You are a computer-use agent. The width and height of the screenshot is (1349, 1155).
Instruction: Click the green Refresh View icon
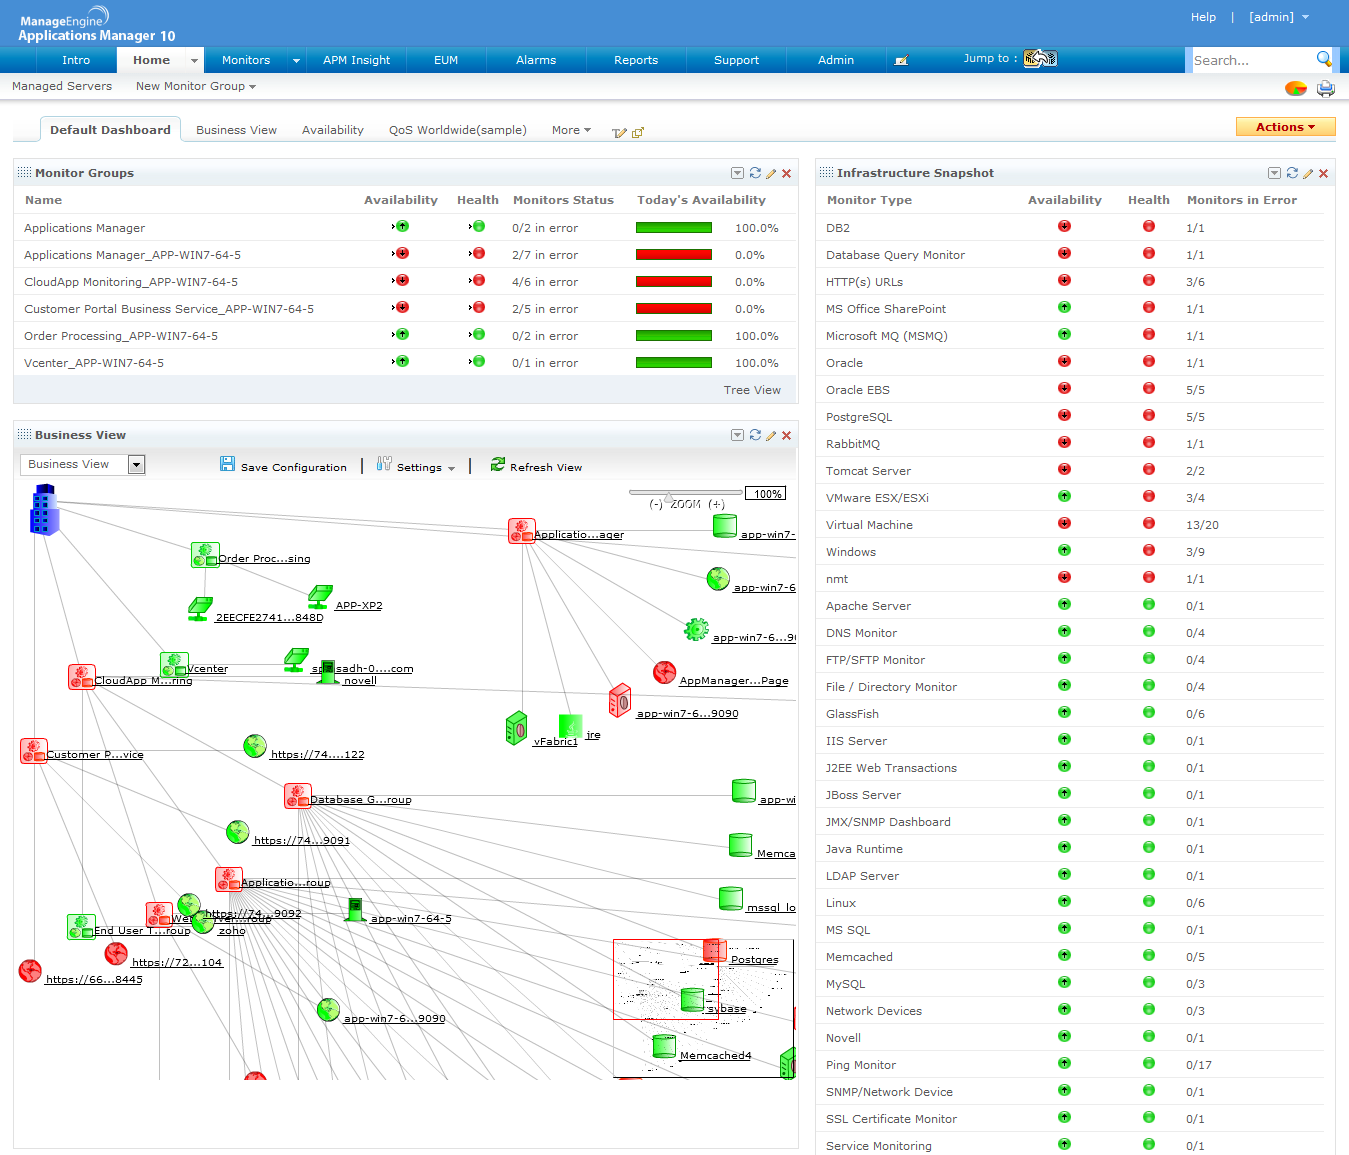[497, 464]
